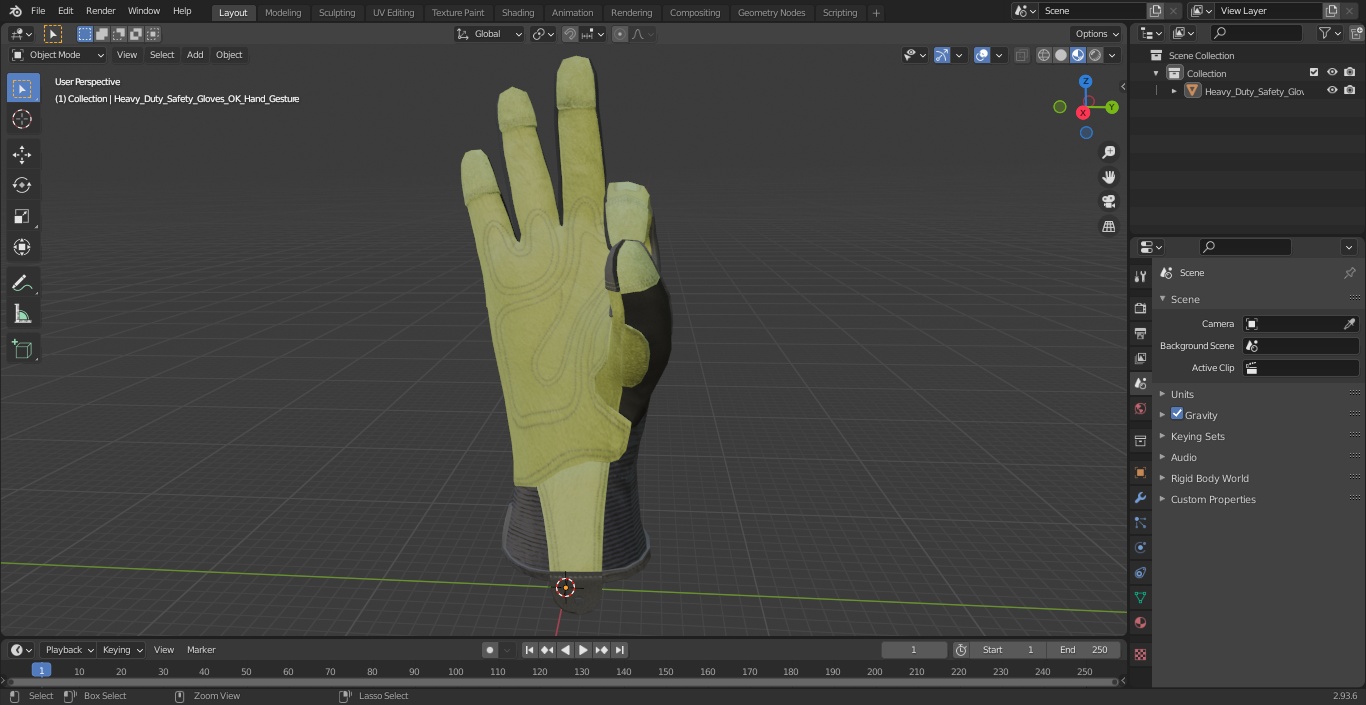Switch to Wireframe viewport shading
Viewport: 1366px width, 705px height.
(x=1044, y=55)
